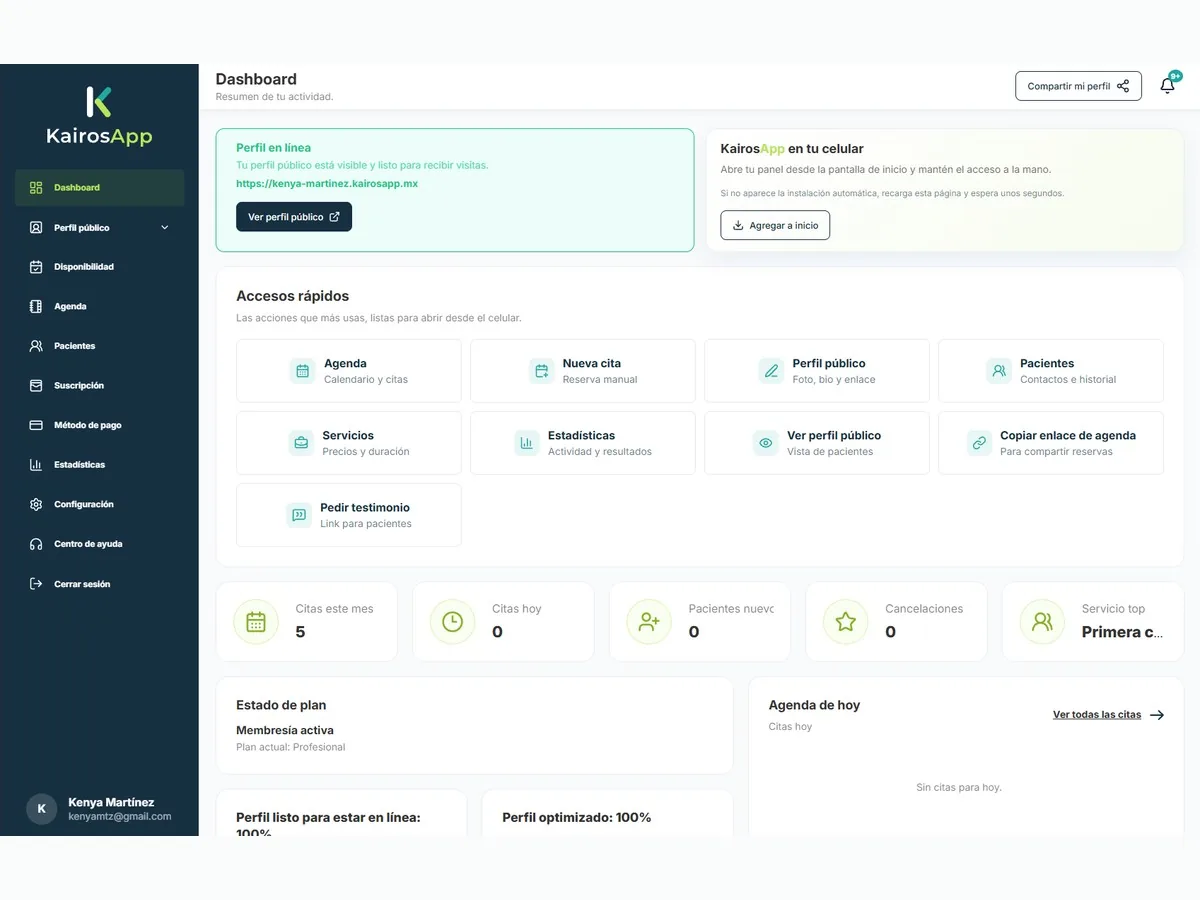
Task: Click the 'Primera c...' Servicio top value
Action: tap(1123, 632)
